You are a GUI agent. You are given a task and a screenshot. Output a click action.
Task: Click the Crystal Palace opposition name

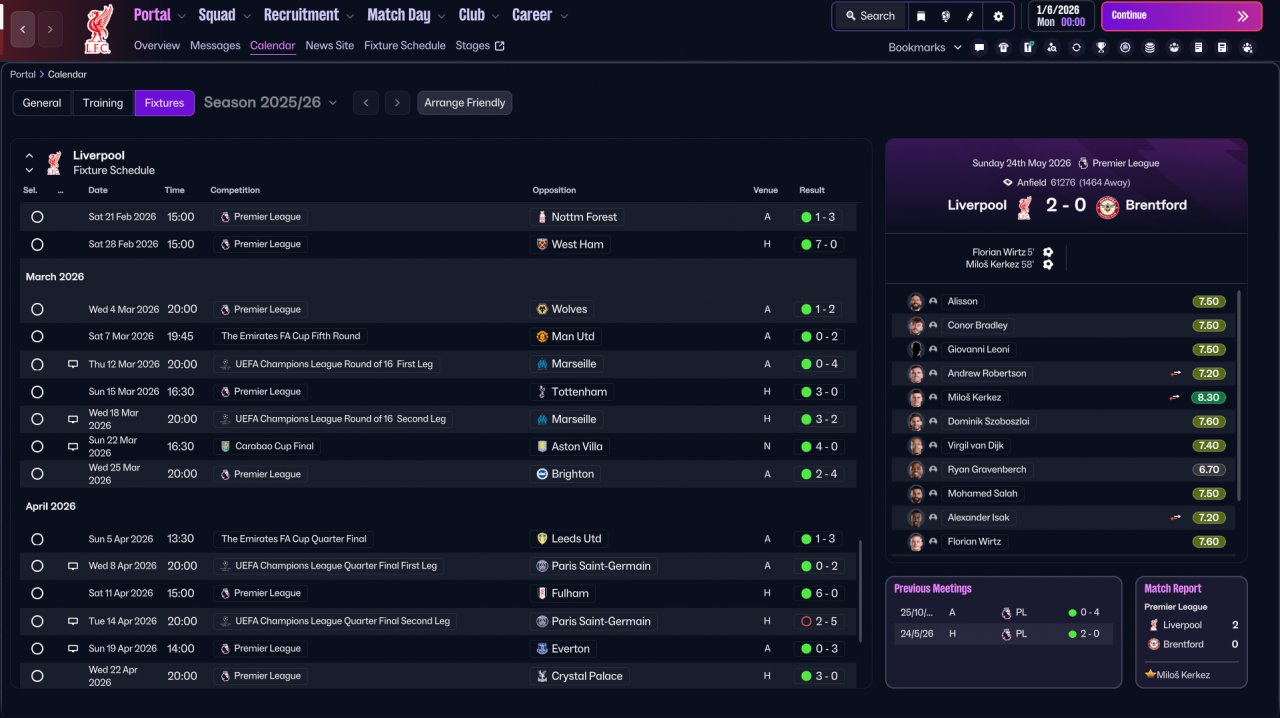(x=587, y=676)
